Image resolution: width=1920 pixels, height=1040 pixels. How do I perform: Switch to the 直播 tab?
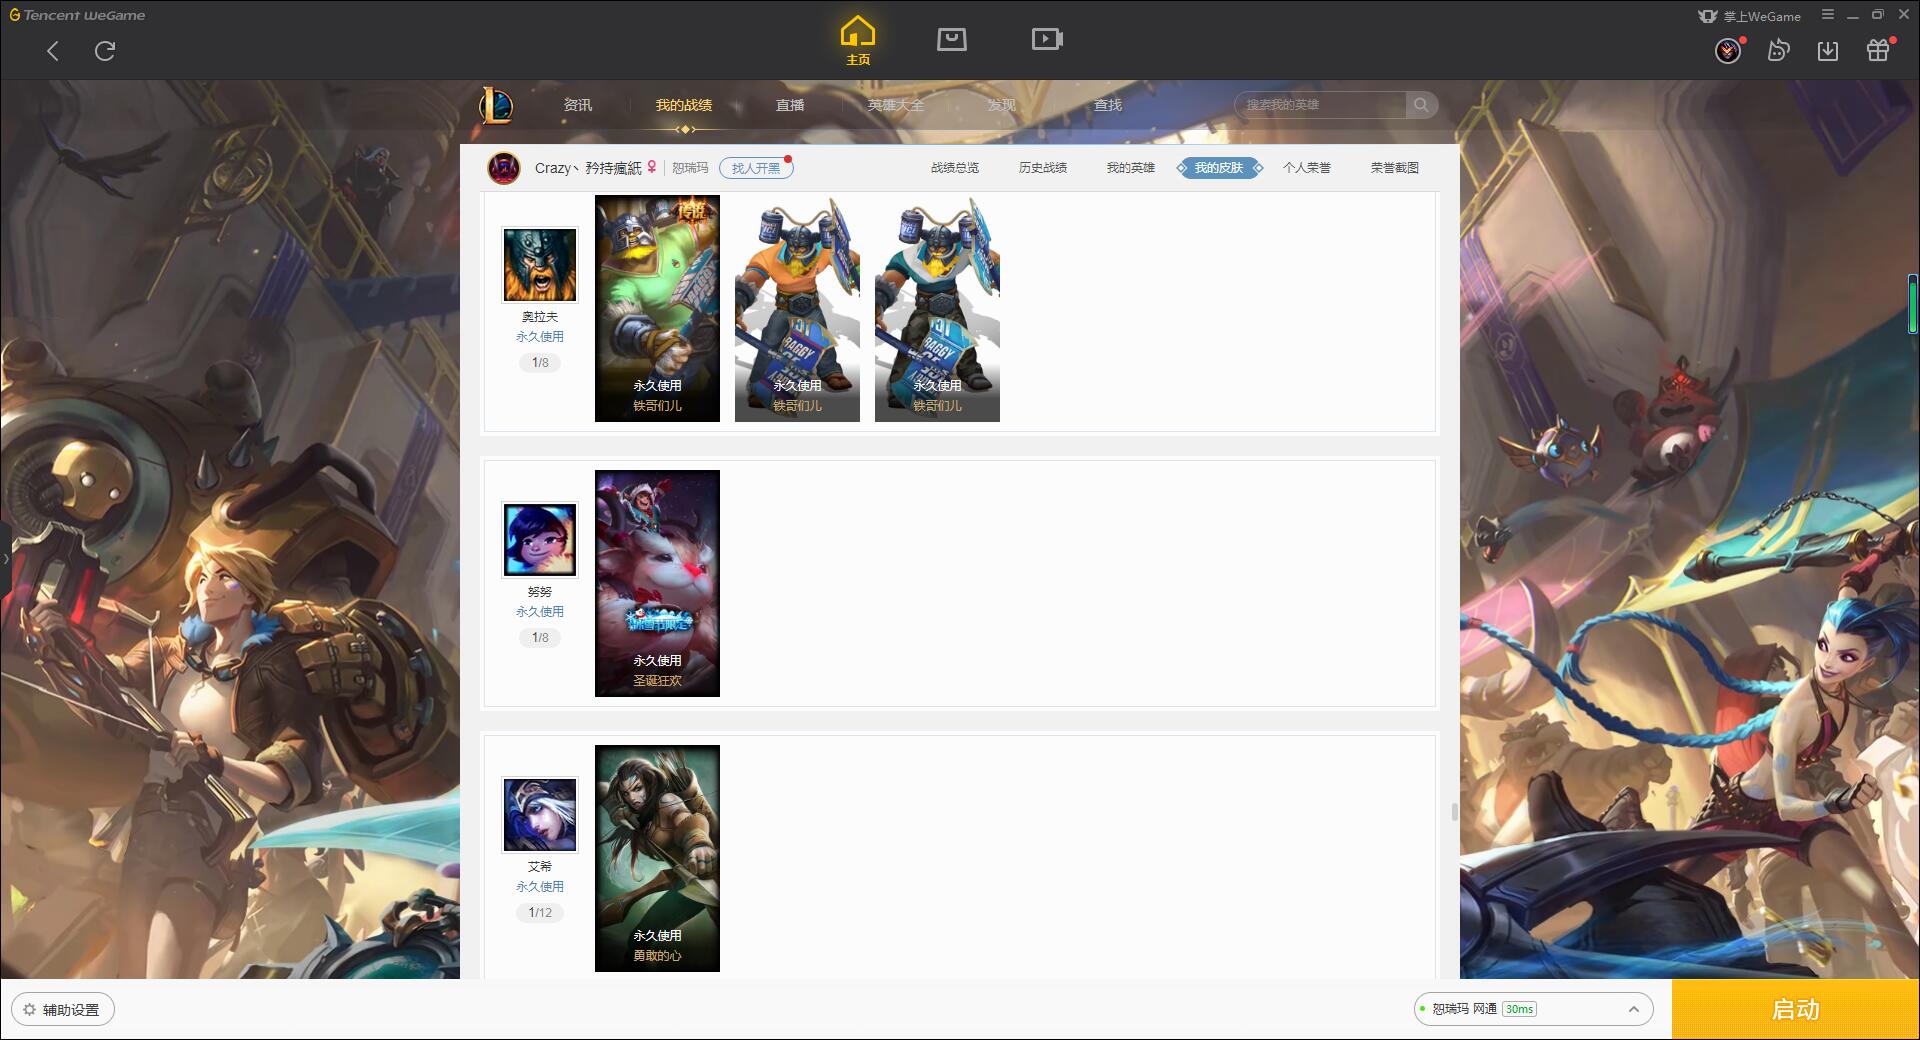click(790, 105)
